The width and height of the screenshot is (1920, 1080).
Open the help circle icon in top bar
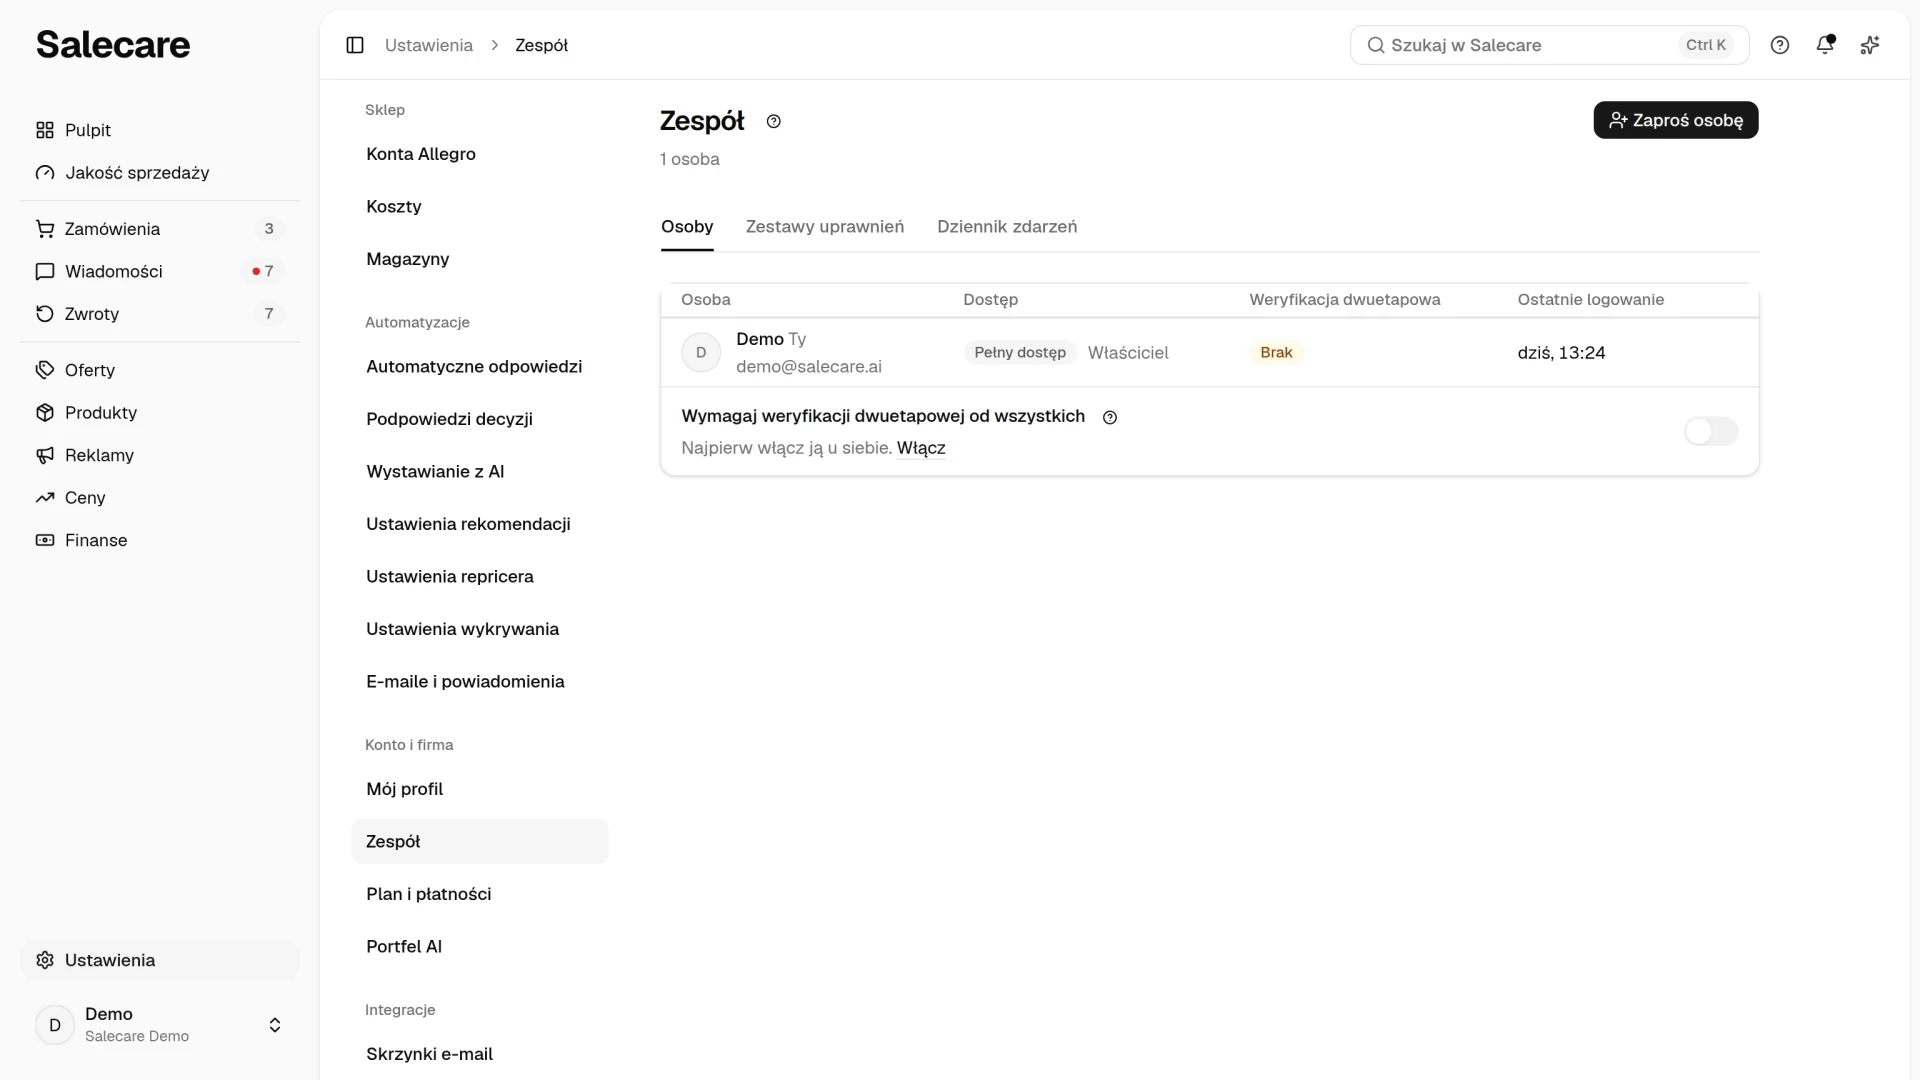point(1780,45)
